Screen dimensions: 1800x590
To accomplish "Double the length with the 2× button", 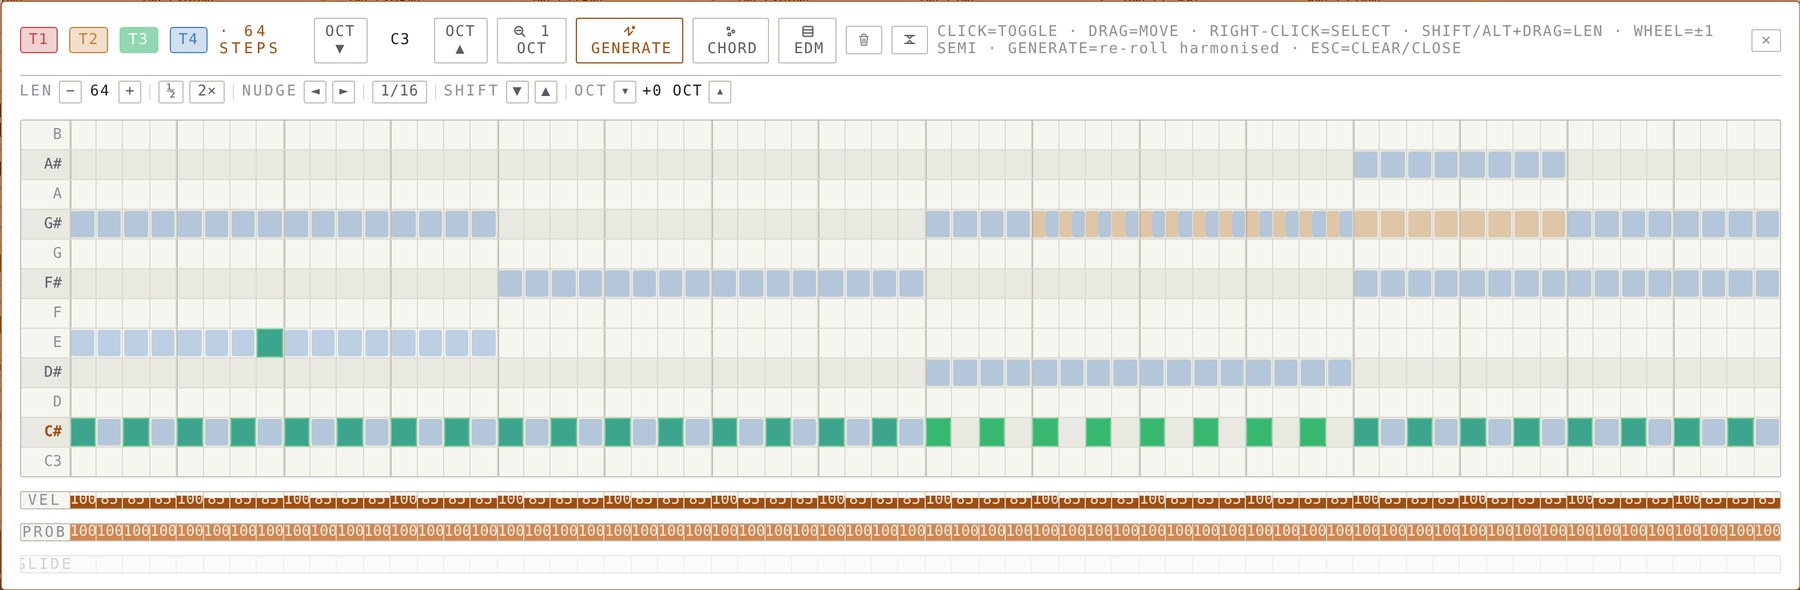I will click(207, 91).
